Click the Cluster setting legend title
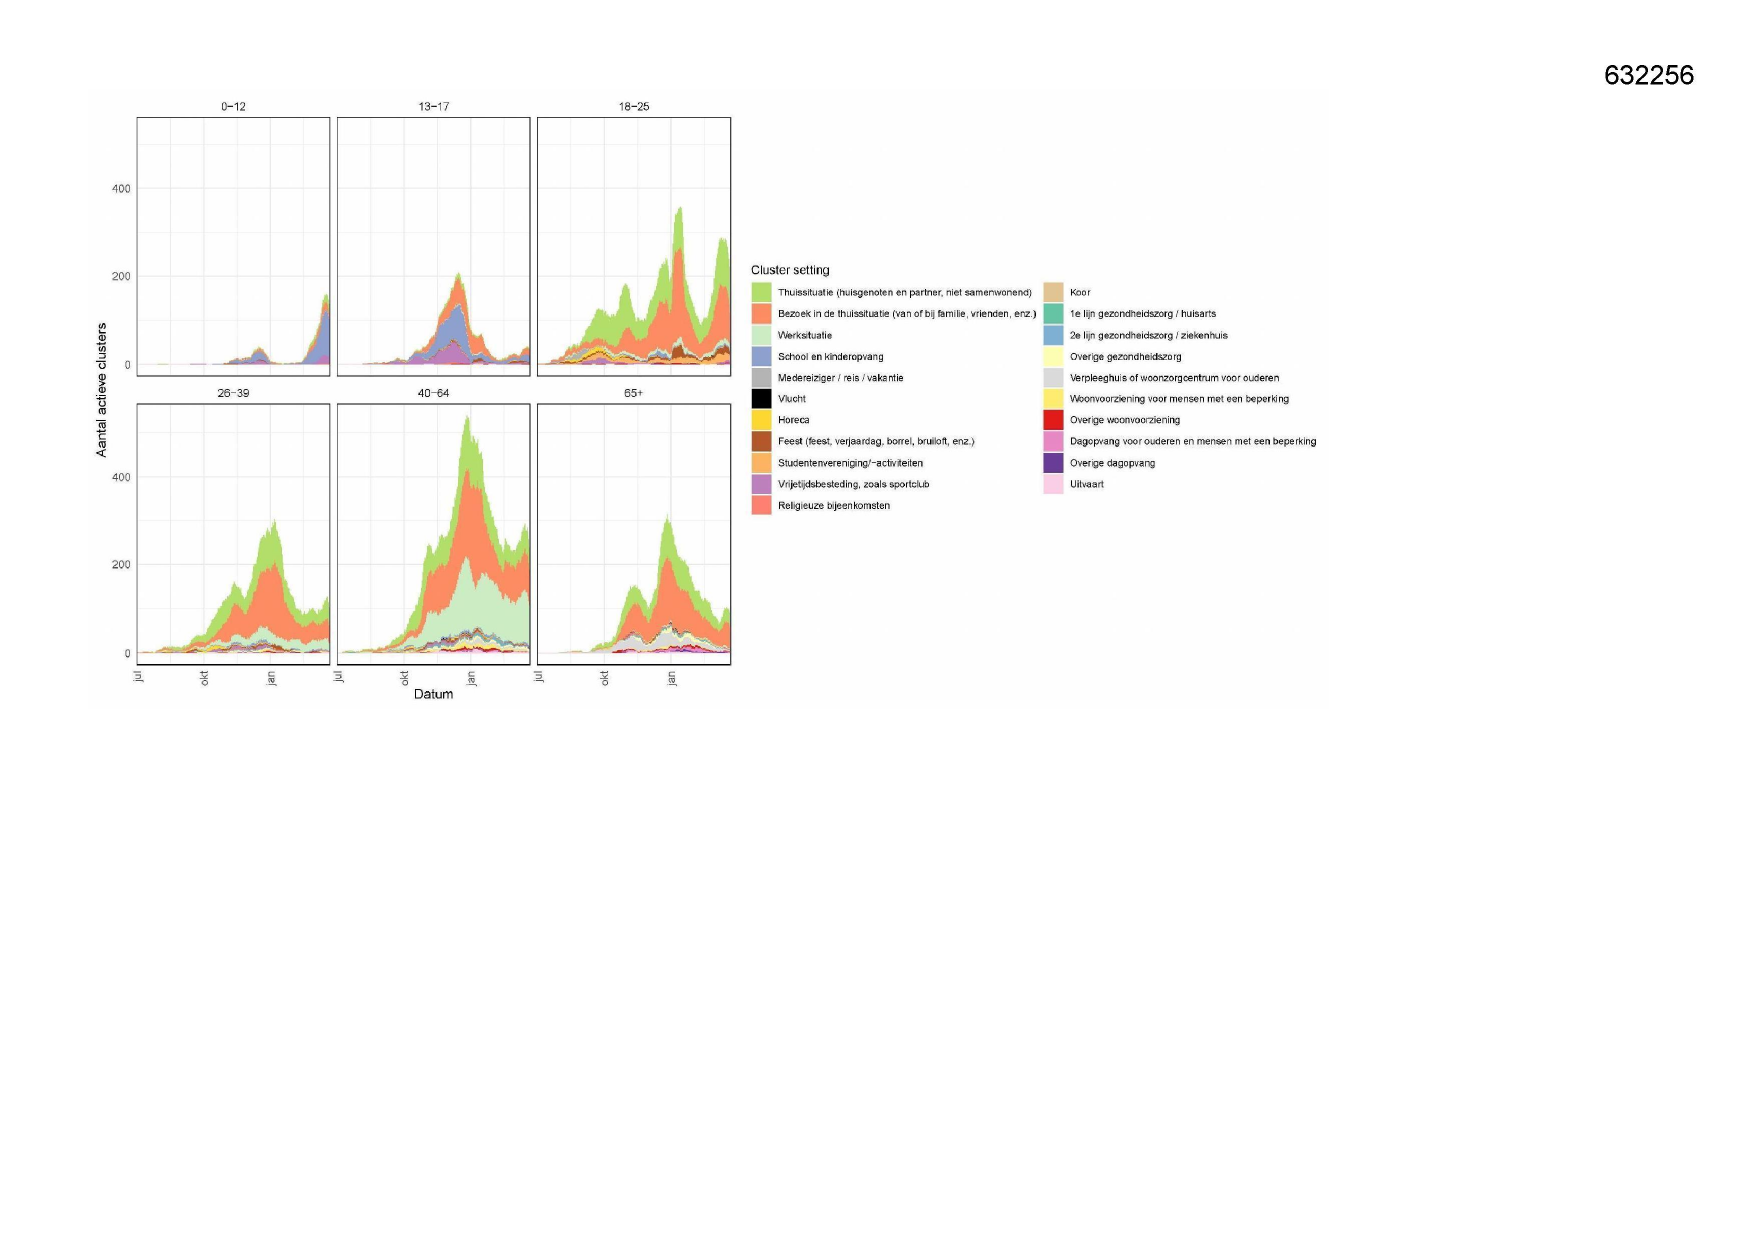Viewport: 1754px width, 1241px height. pyautogui.click(x=790, y=270)
